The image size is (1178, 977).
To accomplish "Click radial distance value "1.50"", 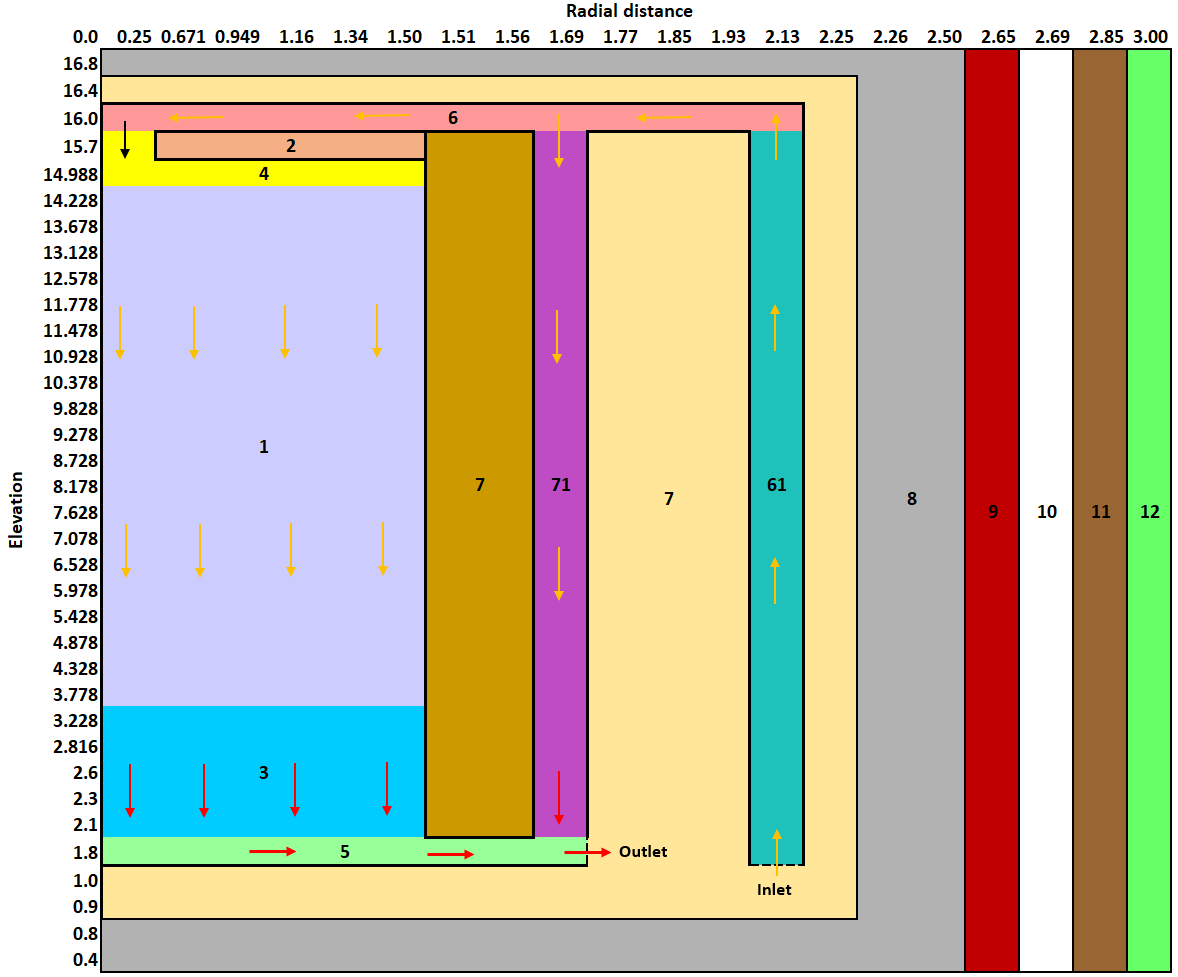I will [x=404, y=37].
